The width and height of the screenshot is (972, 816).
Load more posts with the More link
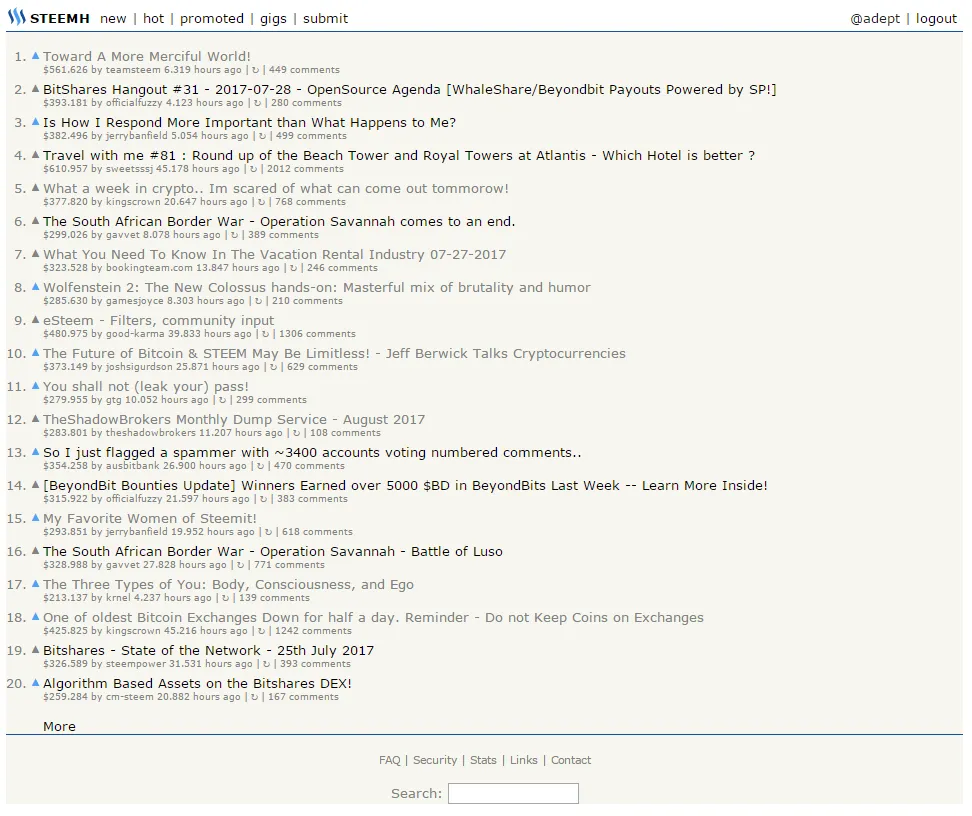pyautogui.click(x=60, y=726)
